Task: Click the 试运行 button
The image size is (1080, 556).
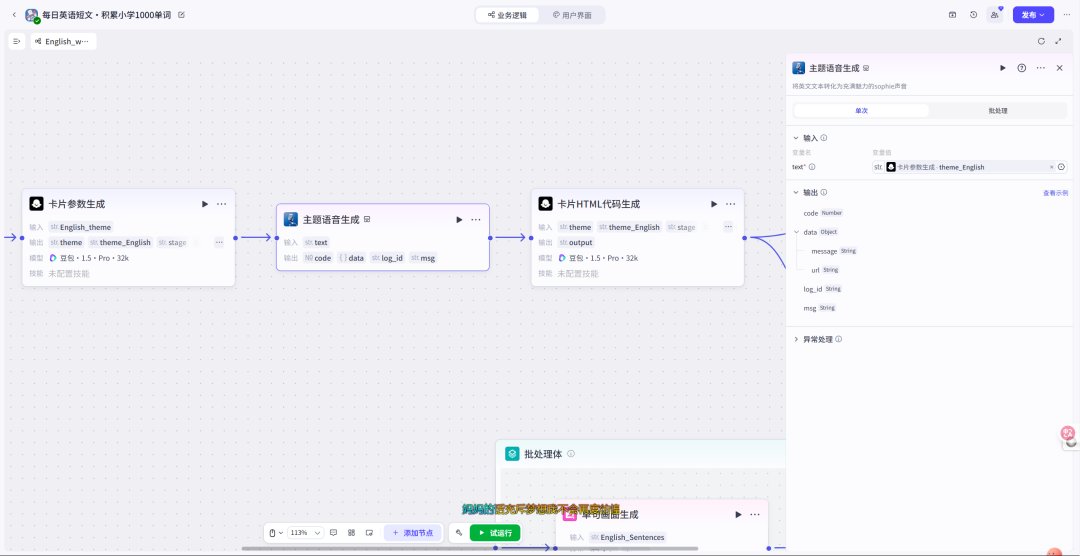Action: pos(495,533)
